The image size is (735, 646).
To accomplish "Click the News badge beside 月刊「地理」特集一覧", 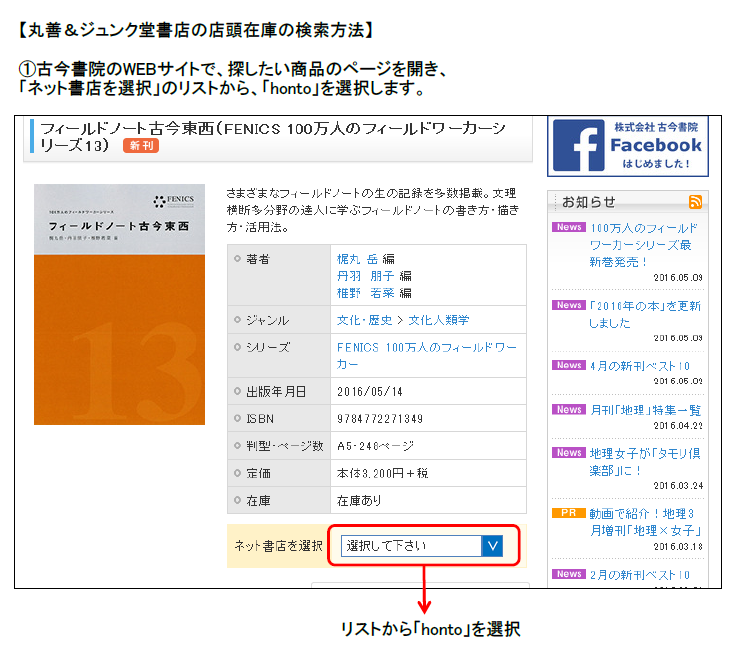I will (x=568, y=409).
